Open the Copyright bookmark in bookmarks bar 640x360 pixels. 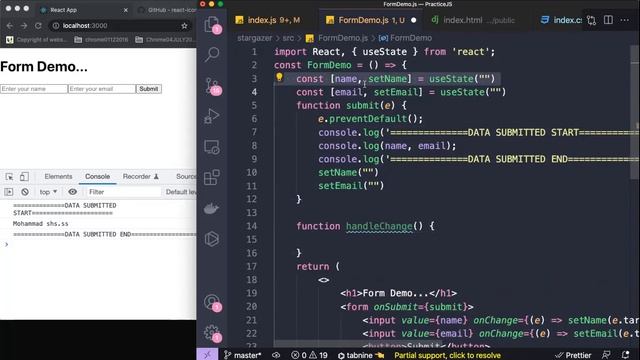(x=36, y=40)
